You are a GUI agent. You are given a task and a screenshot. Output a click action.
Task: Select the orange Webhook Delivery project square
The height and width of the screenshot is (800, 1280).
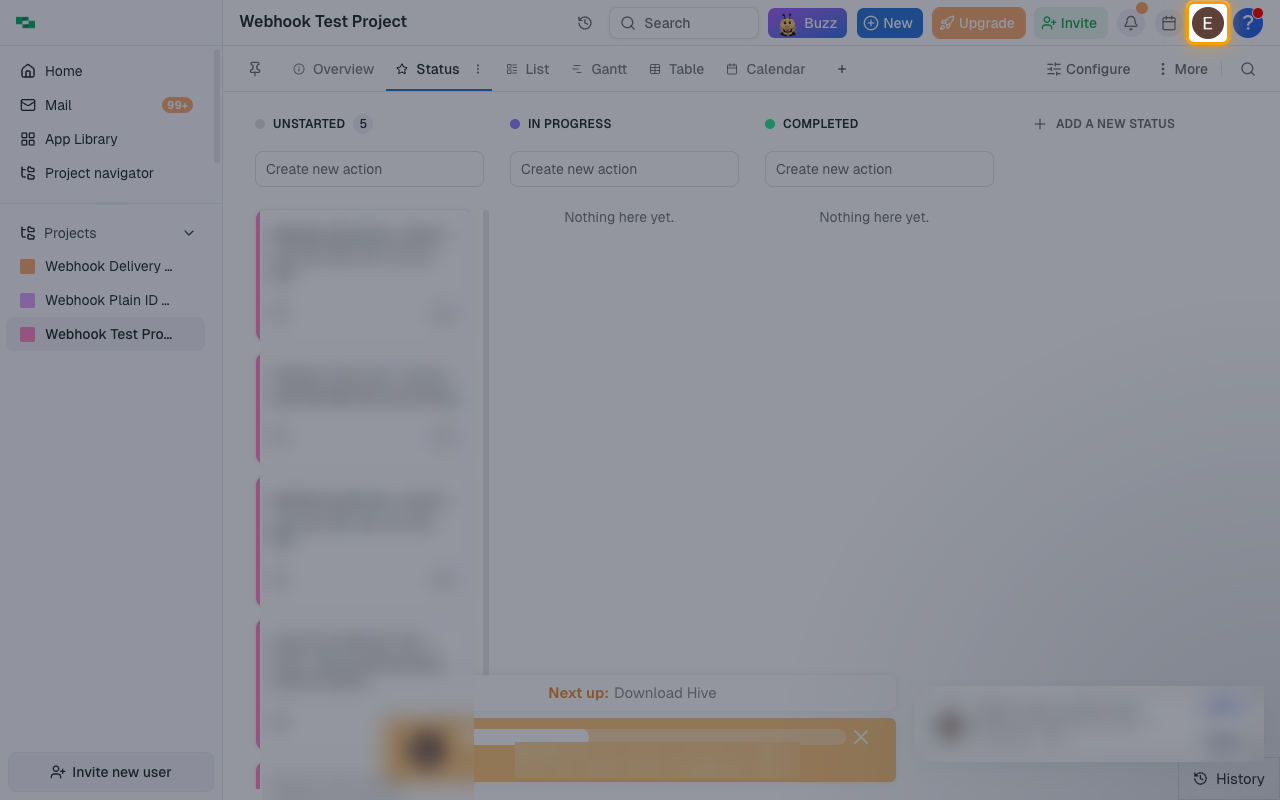coord(28,266)
